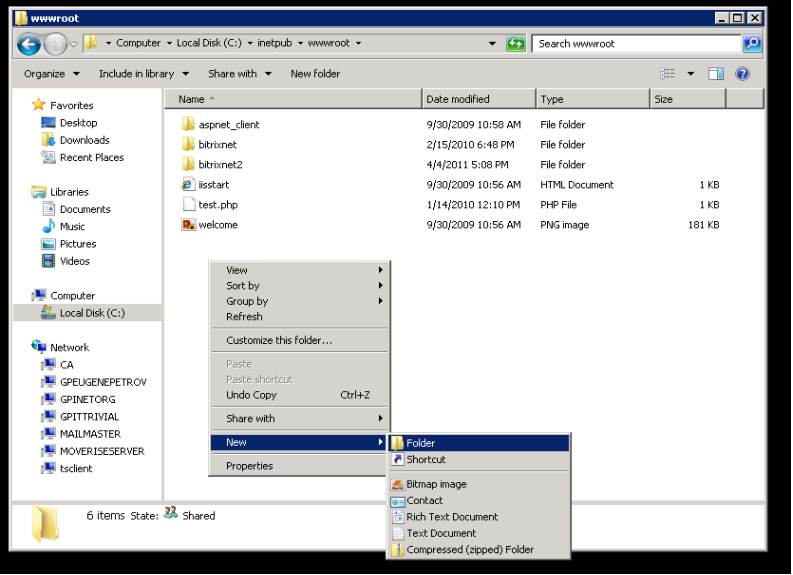This screenshot has height=575, width=793.
Task: Click the bitrixnet folder icon
Action: point(188,145)
